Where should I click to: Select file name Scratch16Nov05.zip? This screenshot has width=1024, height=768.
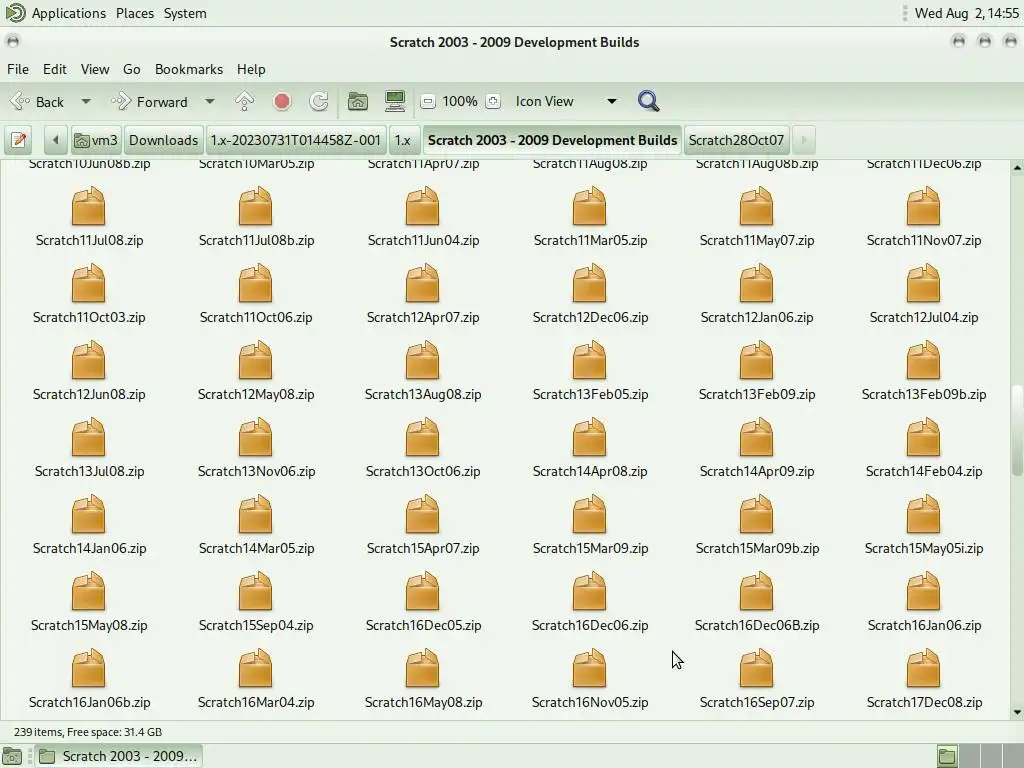[590, 703]
